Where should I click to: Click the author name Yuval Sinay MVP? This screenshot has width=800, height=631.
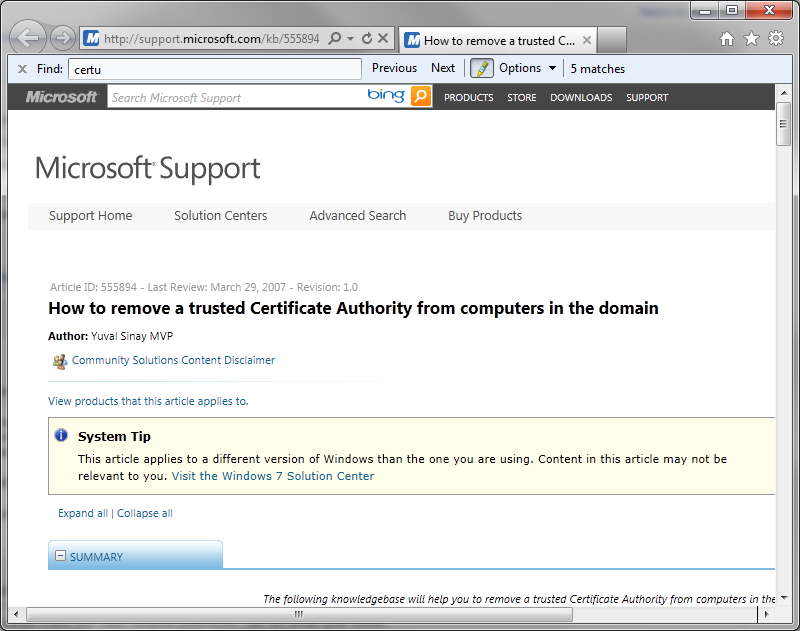pyautogui.click(x=132, y=336)
